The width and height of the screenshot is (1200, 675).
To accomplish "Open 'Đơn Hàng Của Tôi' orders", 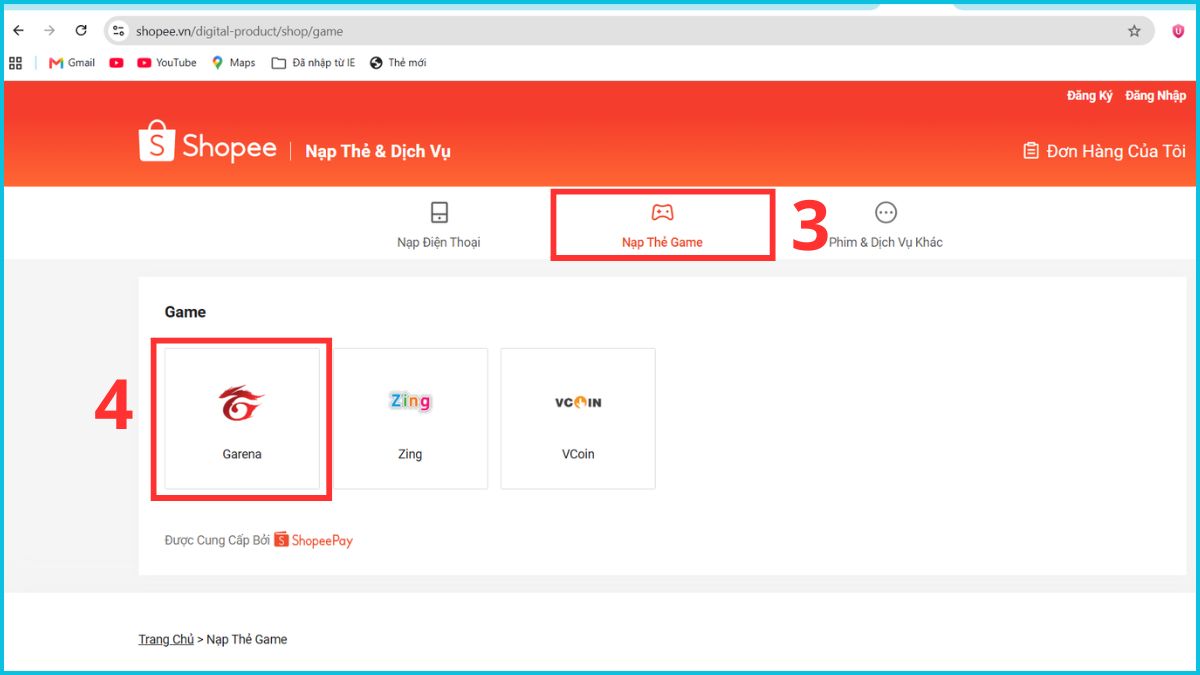I will click(1104, 151).
